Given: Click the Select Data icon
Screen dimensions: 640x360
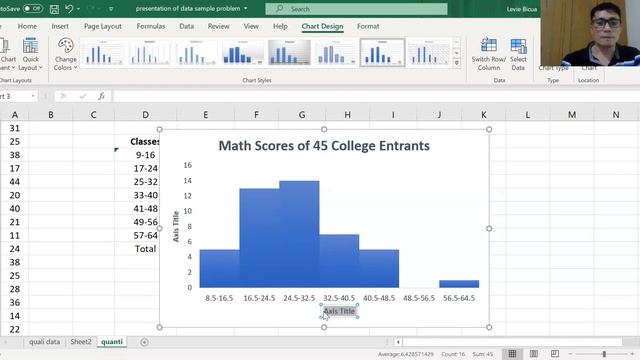Looking at the screenshot, I should (518, 54).
